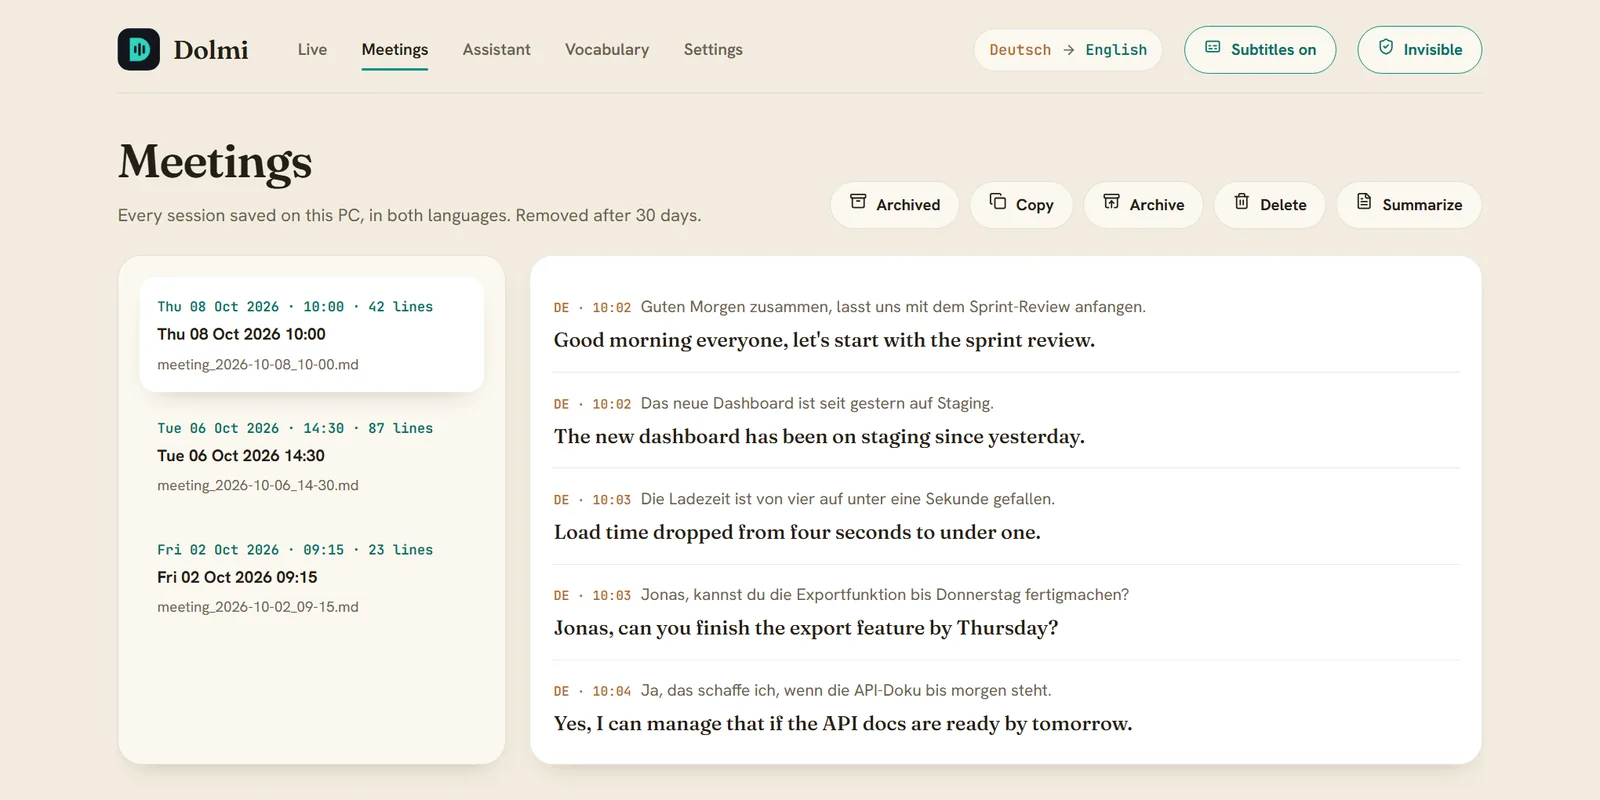
Task: Toggle the Invisible mode label
Action: [x=1432, y=50]
